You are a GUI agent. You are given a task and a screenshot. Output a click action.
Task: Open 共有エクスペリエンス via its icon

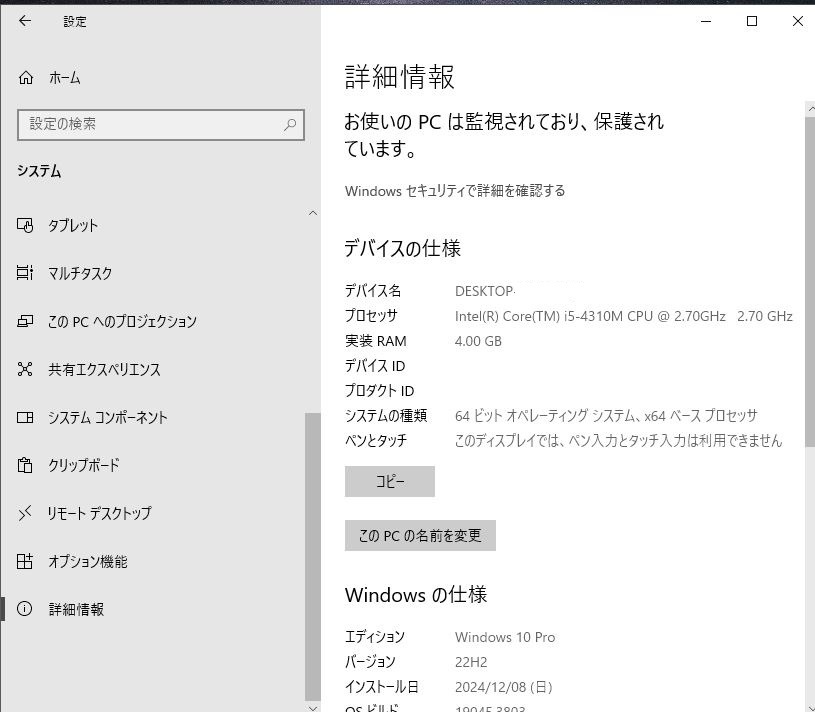25,369
